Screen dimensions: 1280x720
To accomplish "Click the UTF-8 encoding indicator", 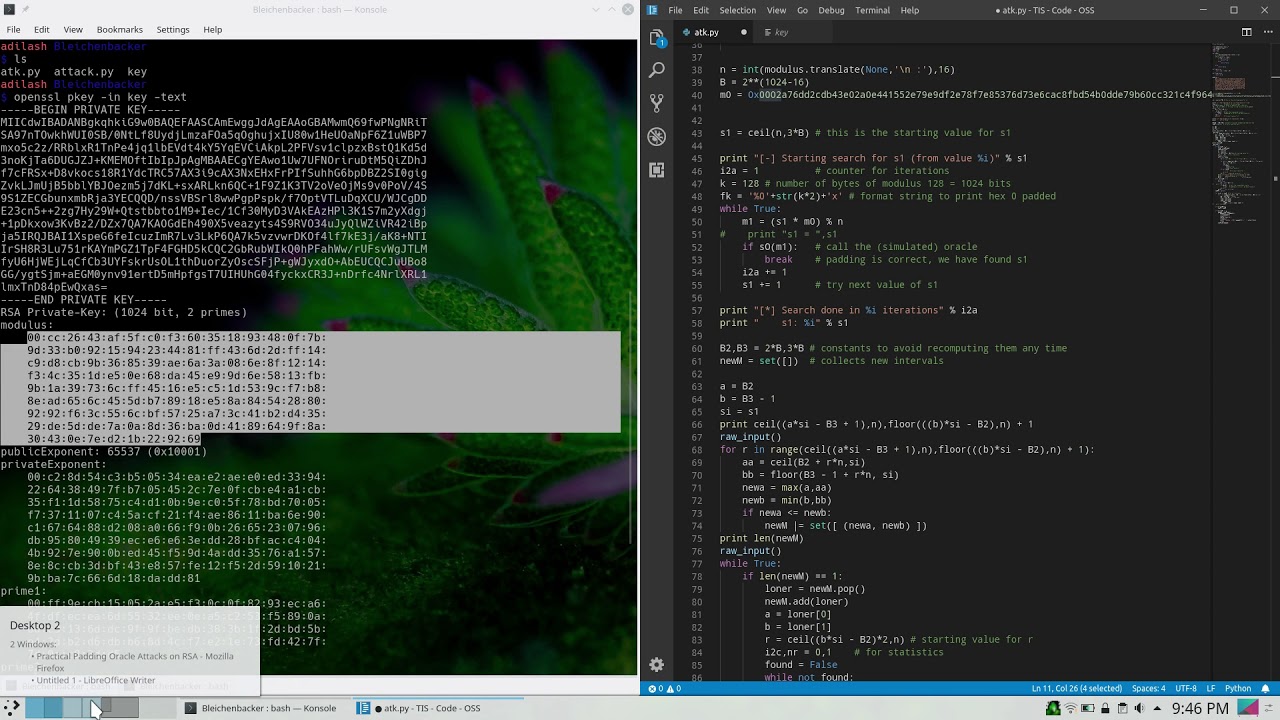I will coord(1185,689).
